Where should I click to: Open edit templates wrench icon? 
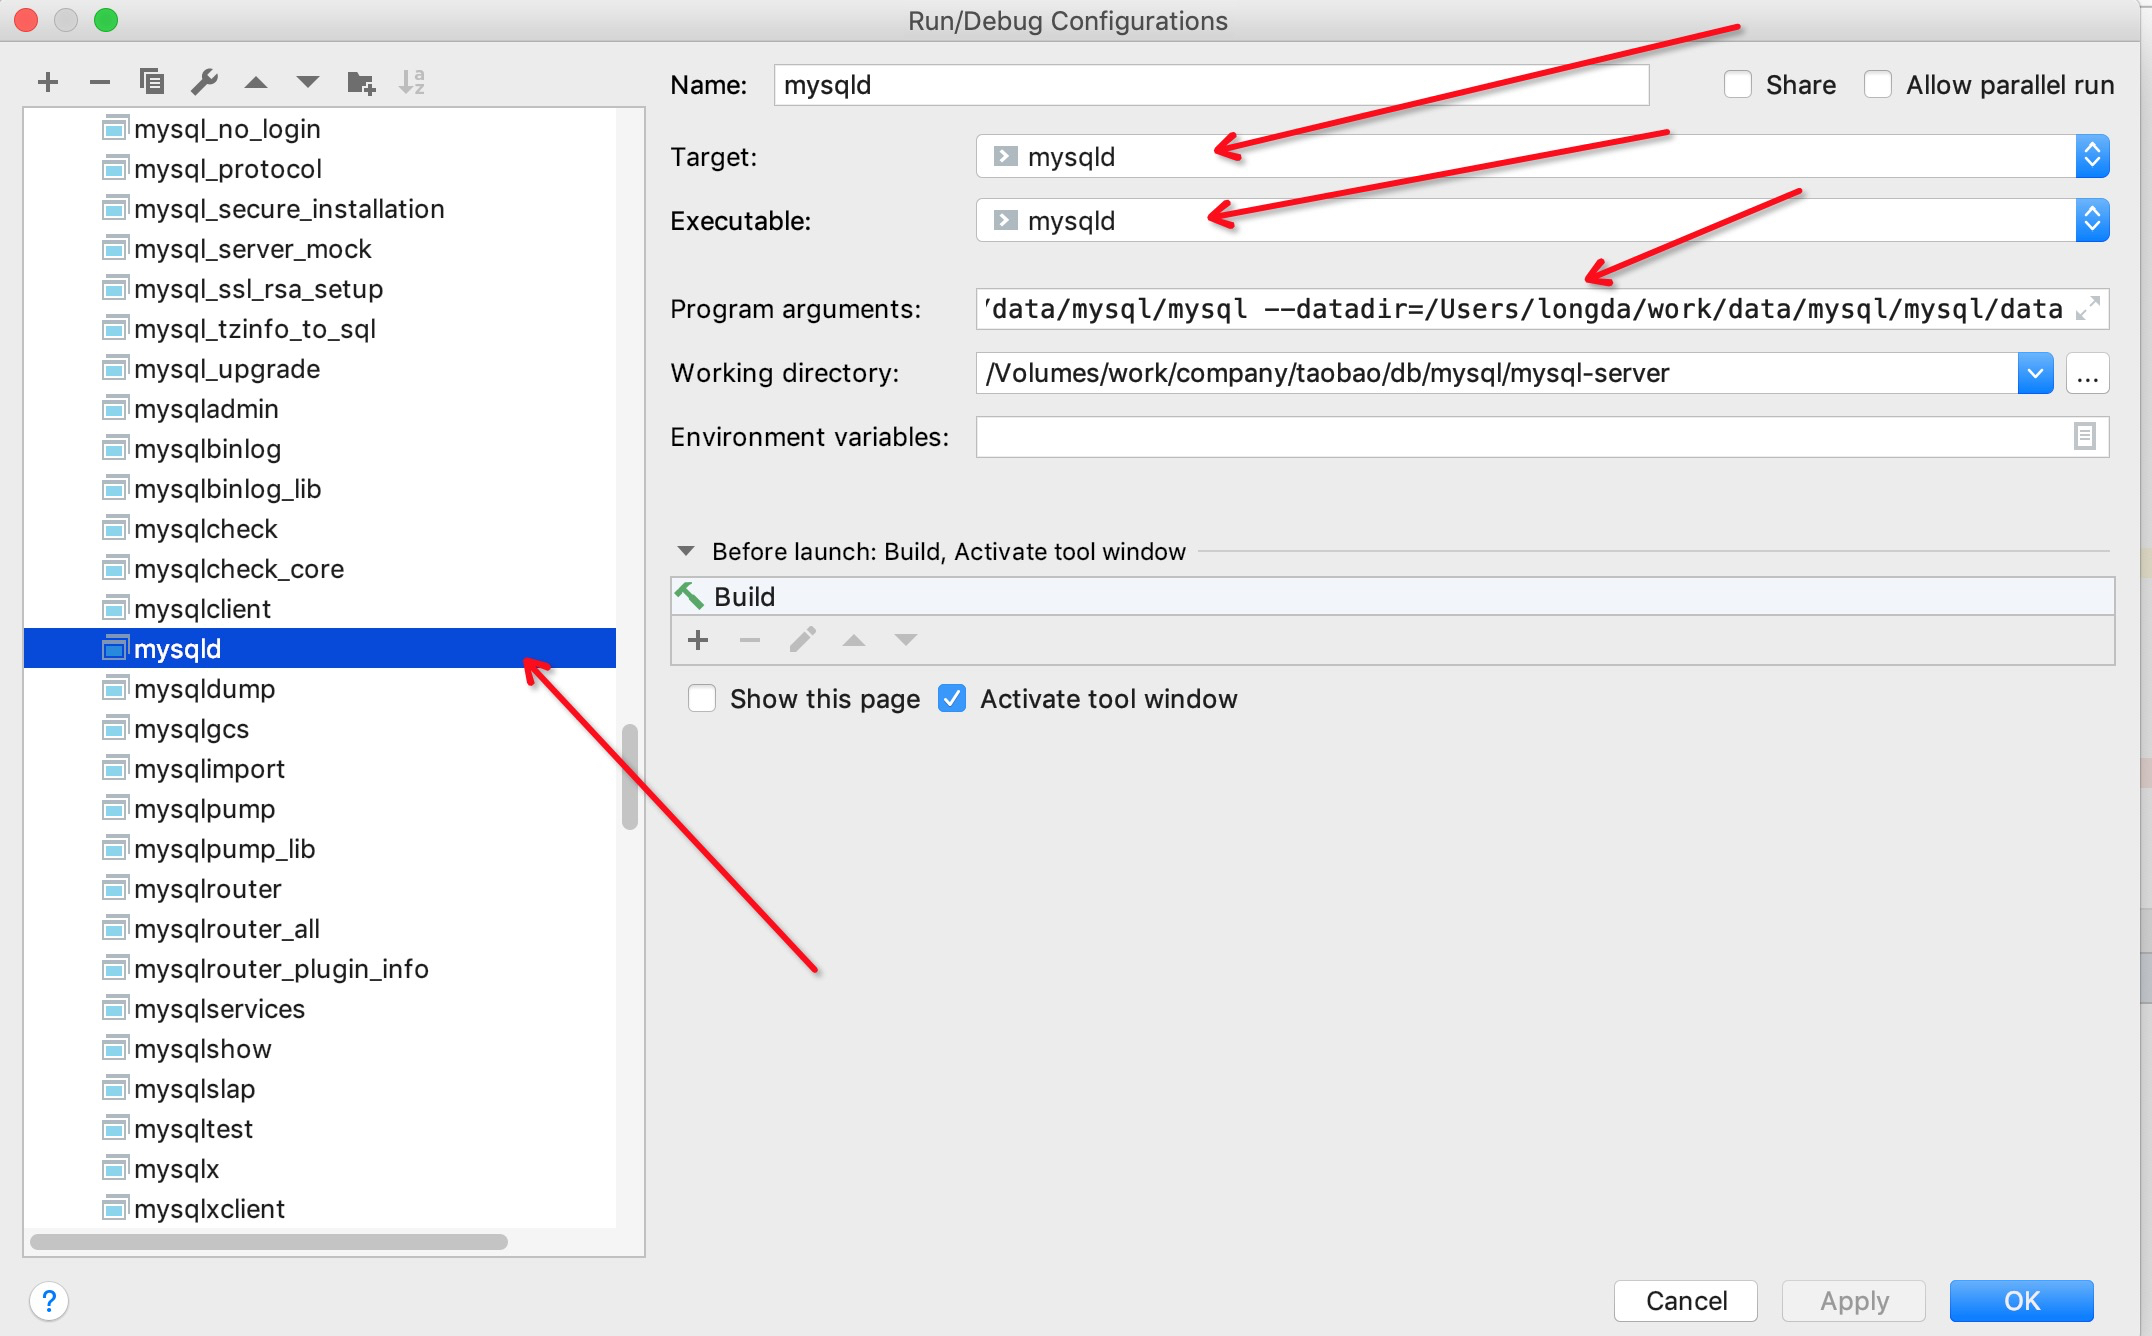tap(204, 82)
